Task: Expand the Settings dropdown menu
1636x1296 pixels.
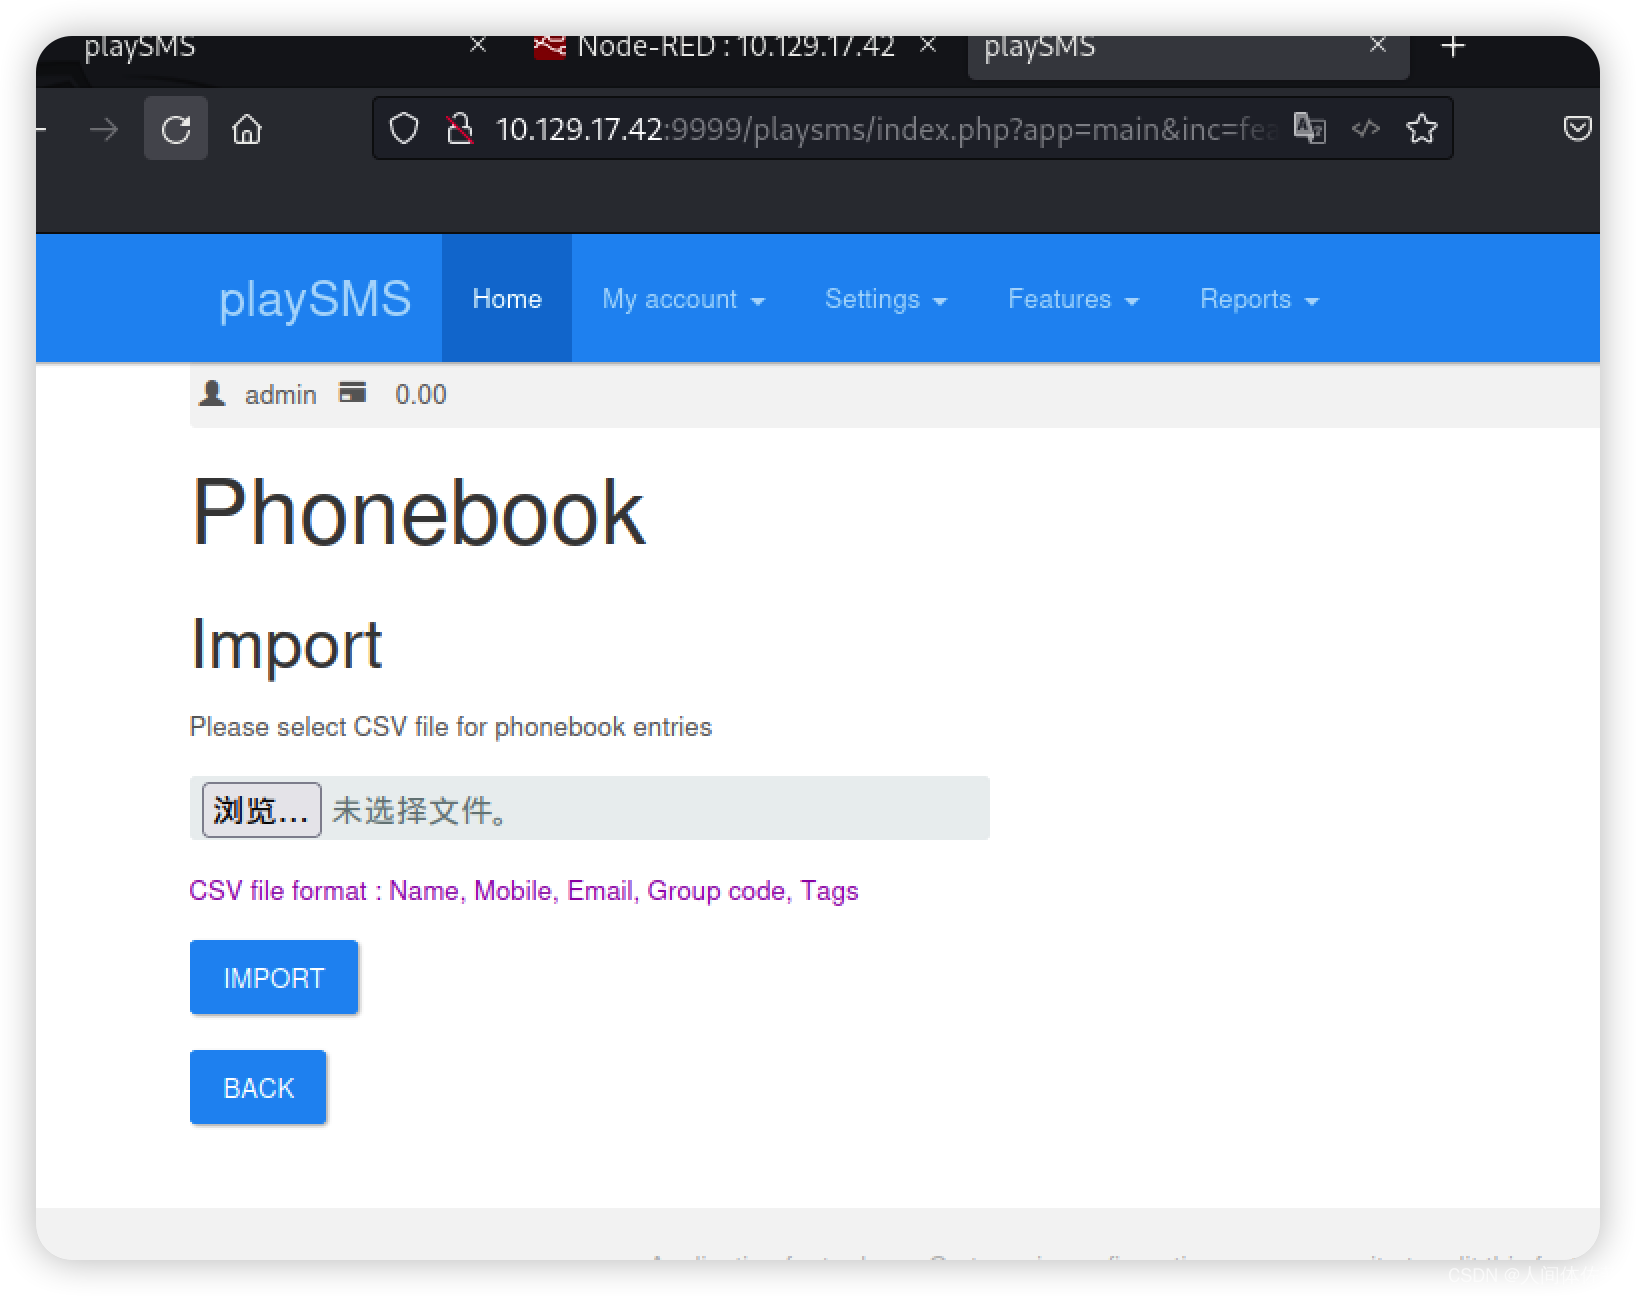Action: coord(885,299)
